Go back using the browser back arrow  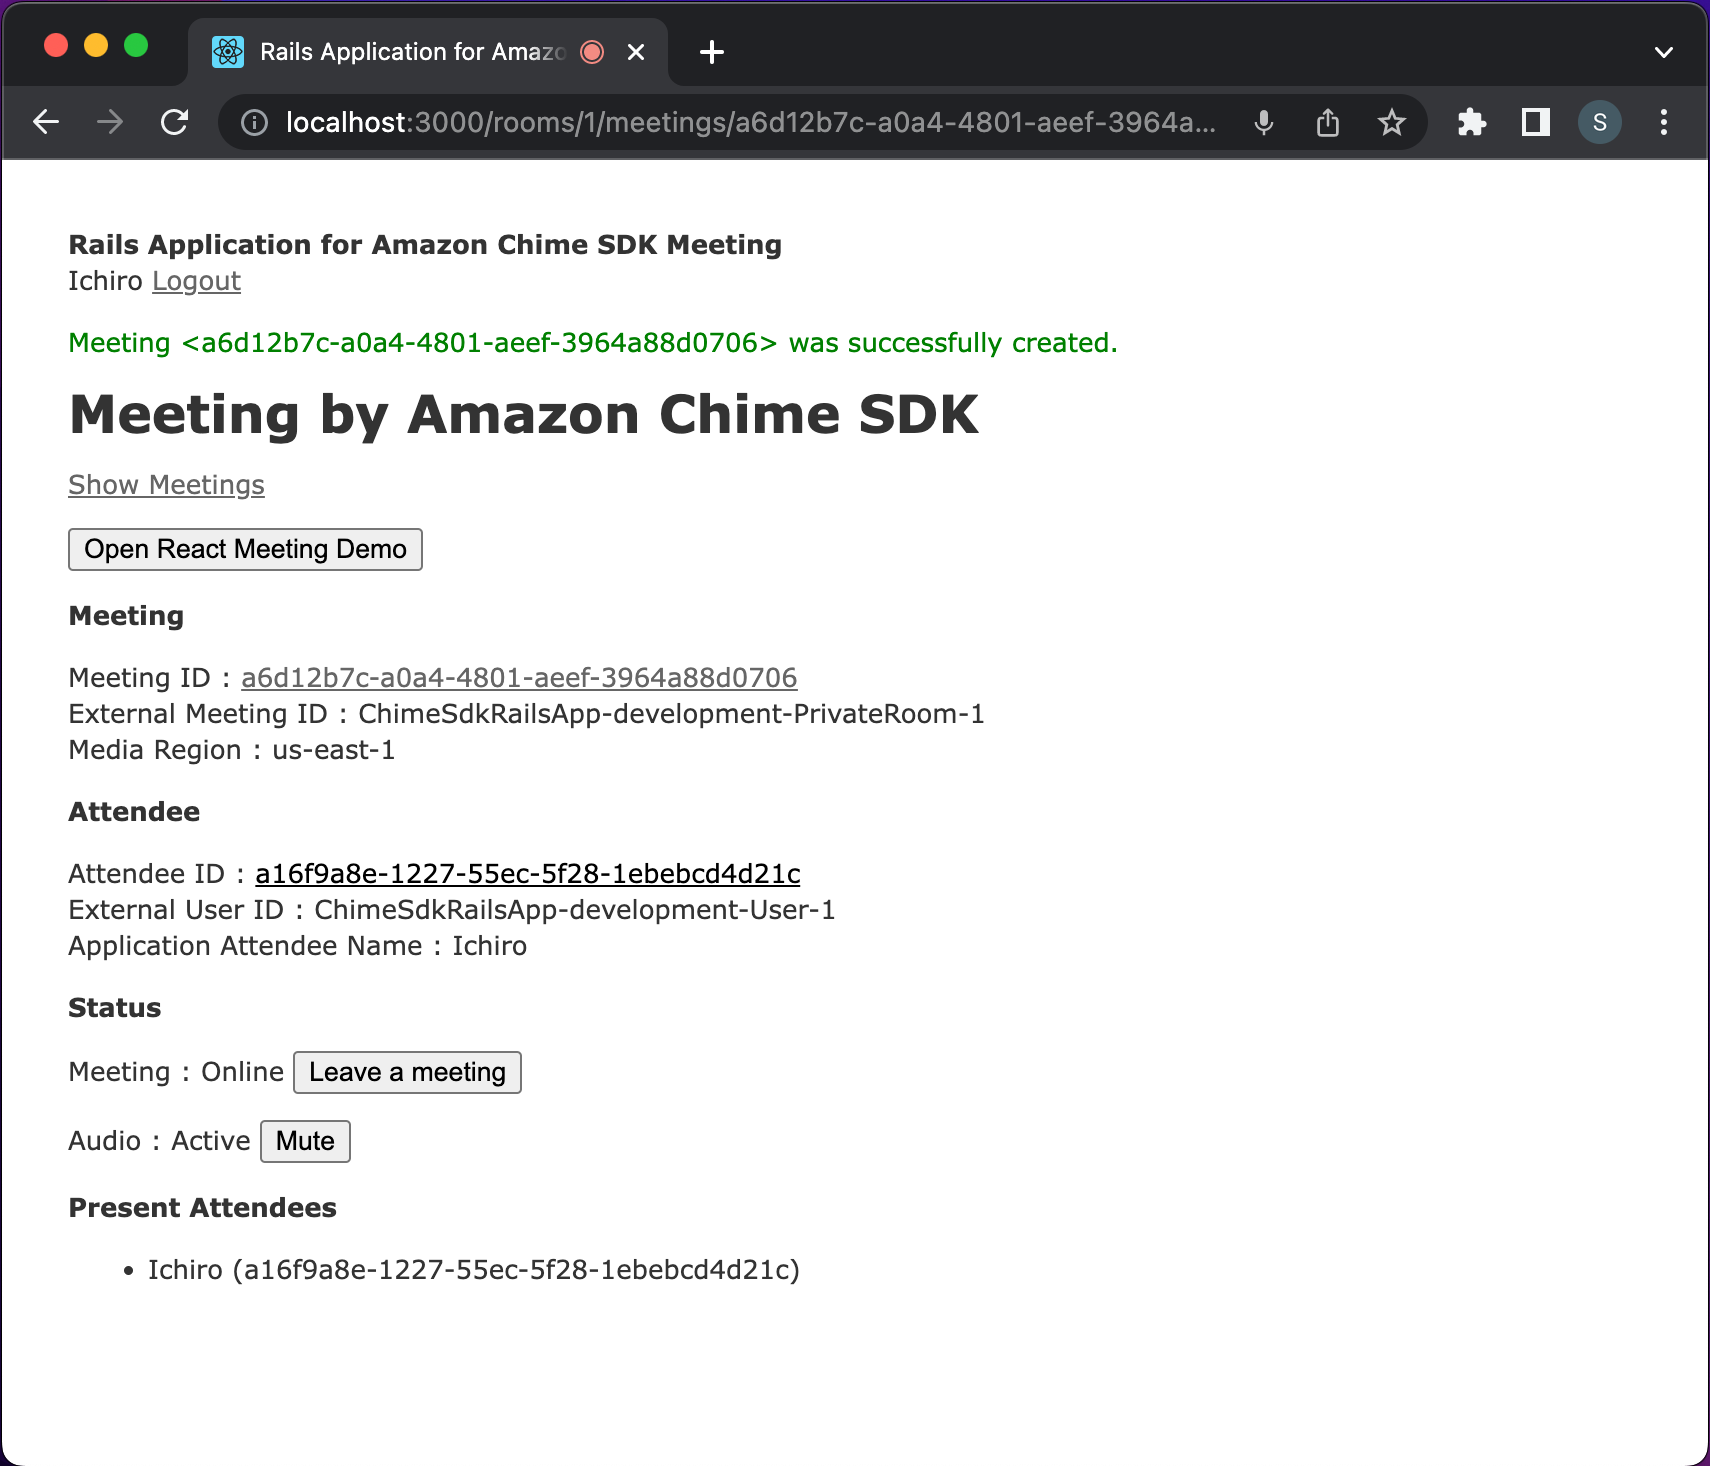46,122
